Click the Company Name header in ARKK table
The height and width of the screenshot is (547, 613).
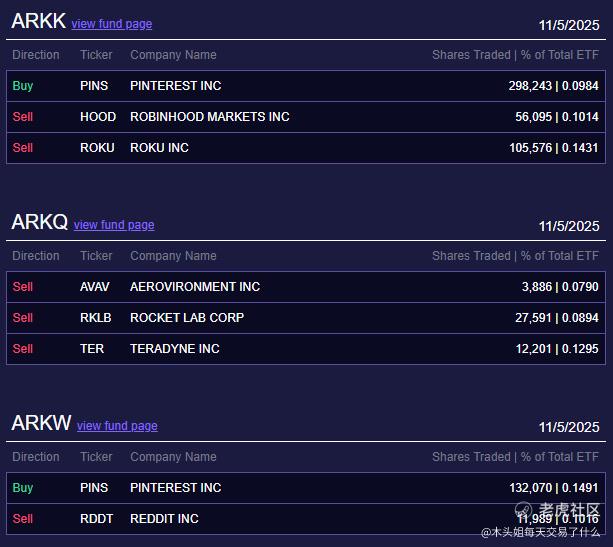coord(173,55)
